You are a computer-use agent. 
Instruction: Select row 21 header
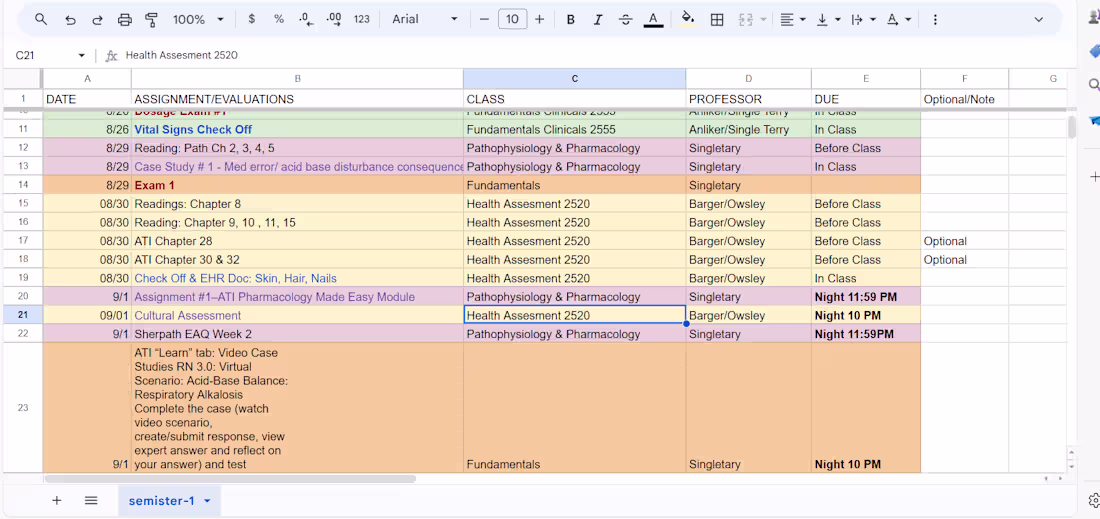pos(23,316)
